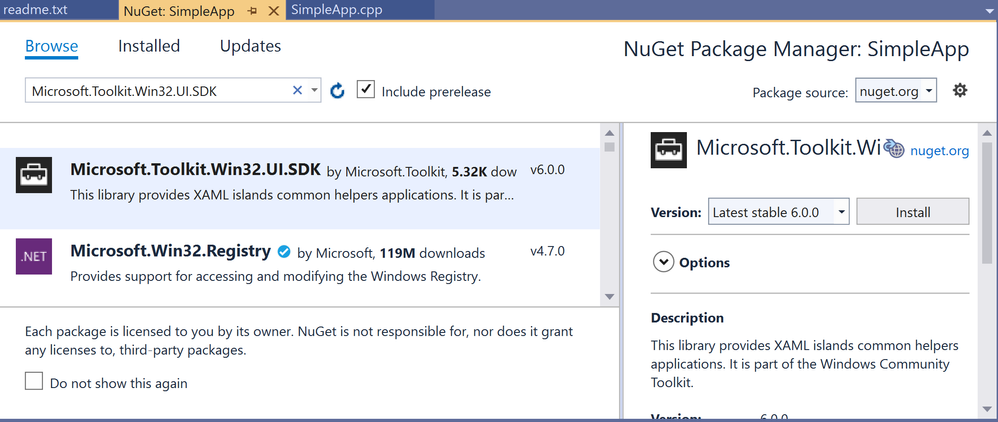Click the 119M downloads text
Viewport: 998px width, 422px height.
click(432, 253)
